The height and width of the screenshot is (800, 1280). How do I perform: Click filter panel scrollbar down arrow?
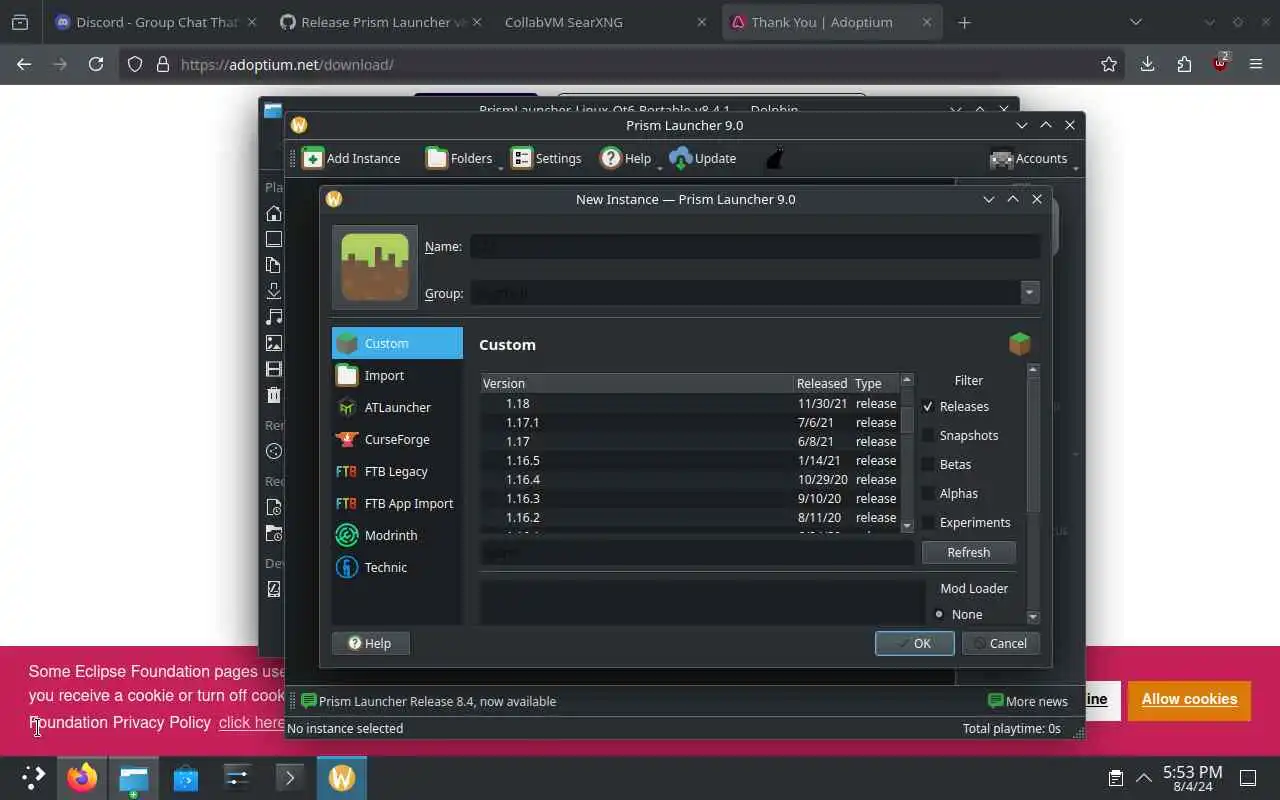1033,617
